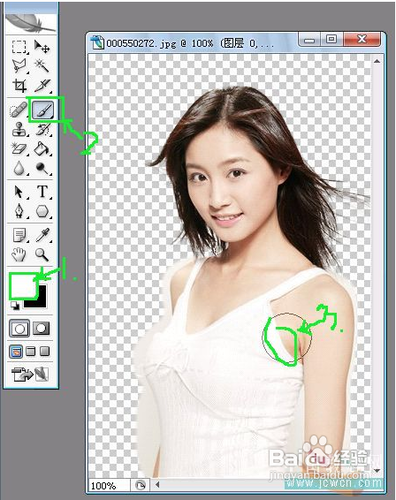Enable Quick Mask mode
396x500 pixels.
(41, 329)
